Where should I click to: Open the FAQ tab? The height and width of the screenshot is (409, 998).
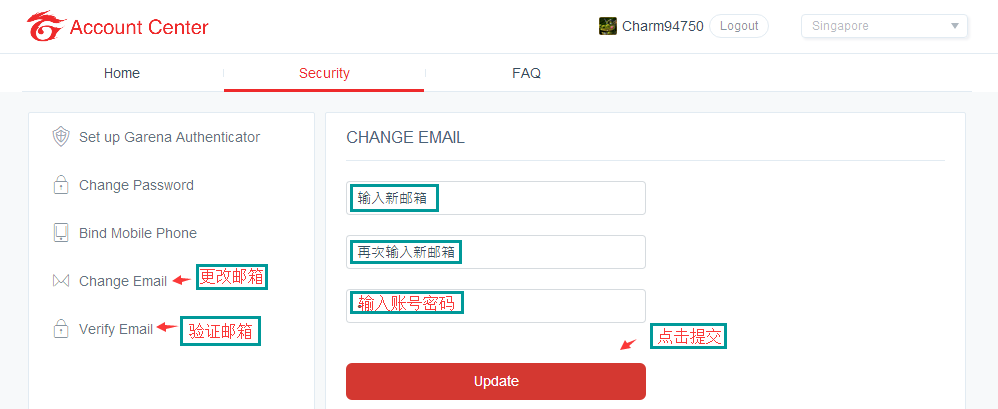click(526, 73)
